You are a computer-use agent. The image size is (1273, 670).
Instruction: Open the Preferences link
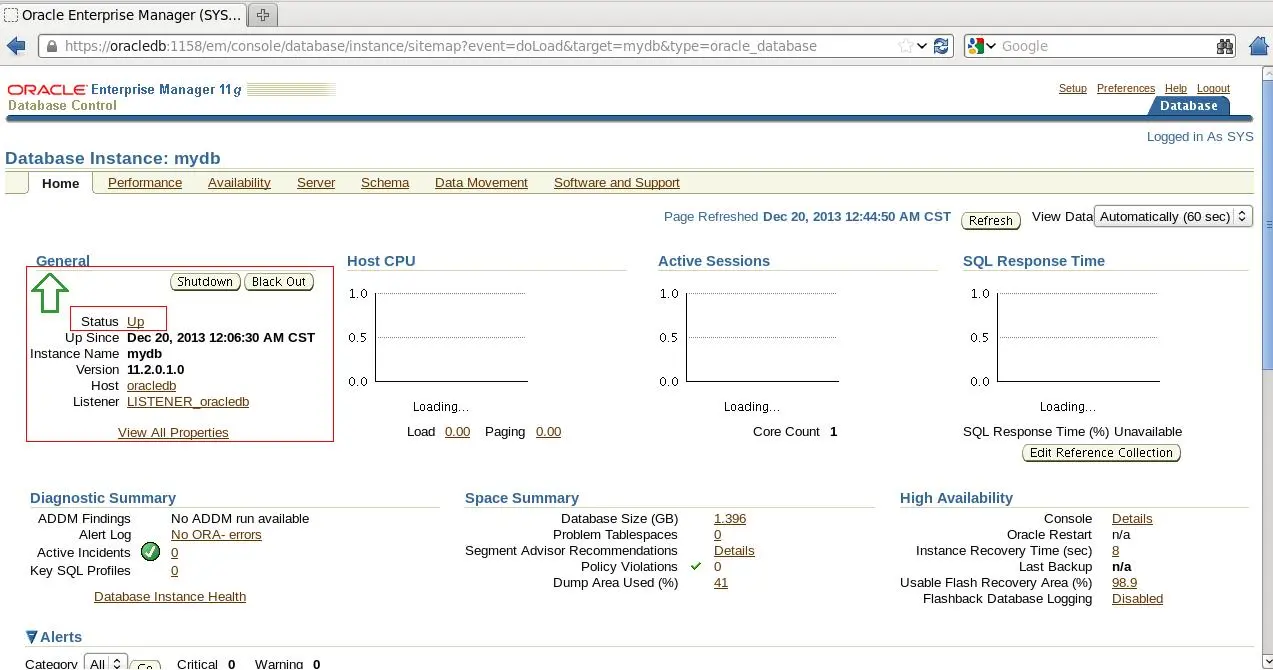[1126, 88]
